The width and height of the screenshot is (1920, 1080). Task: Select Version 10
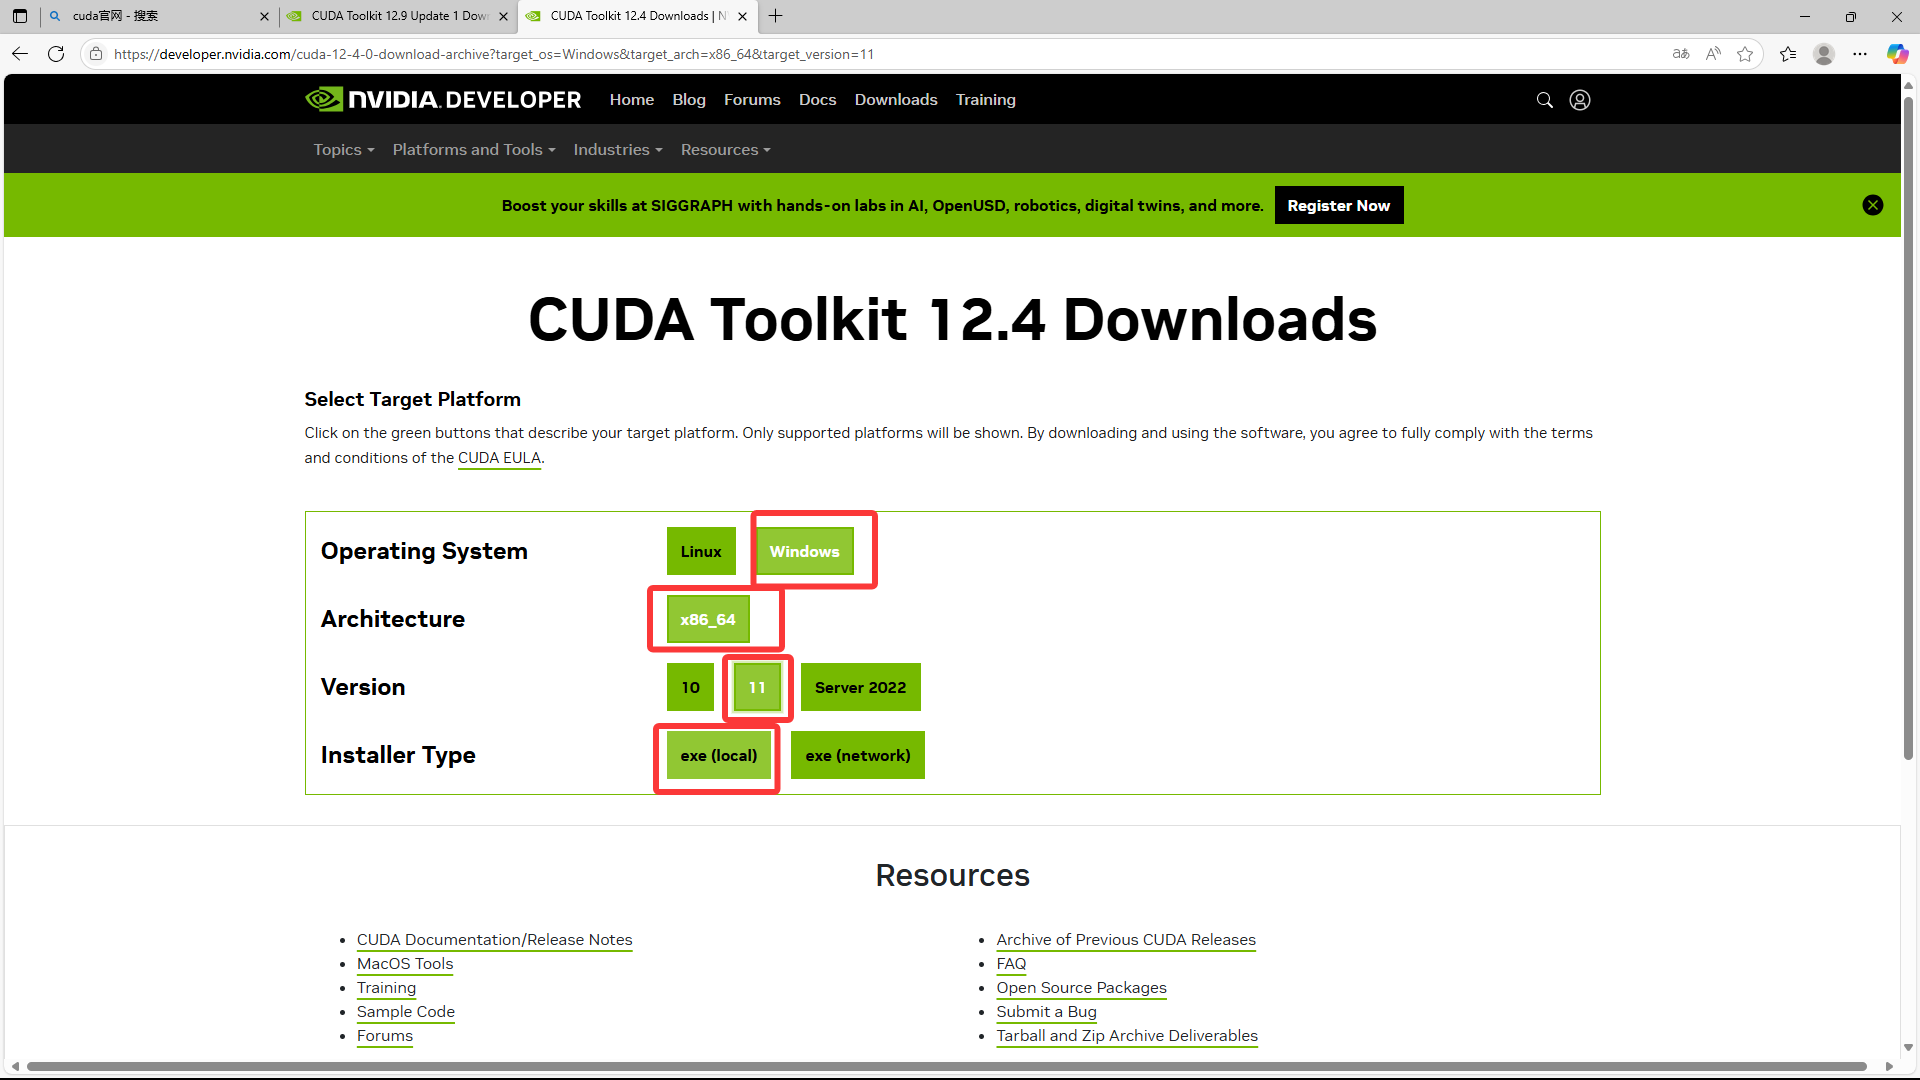coord(690,688)
